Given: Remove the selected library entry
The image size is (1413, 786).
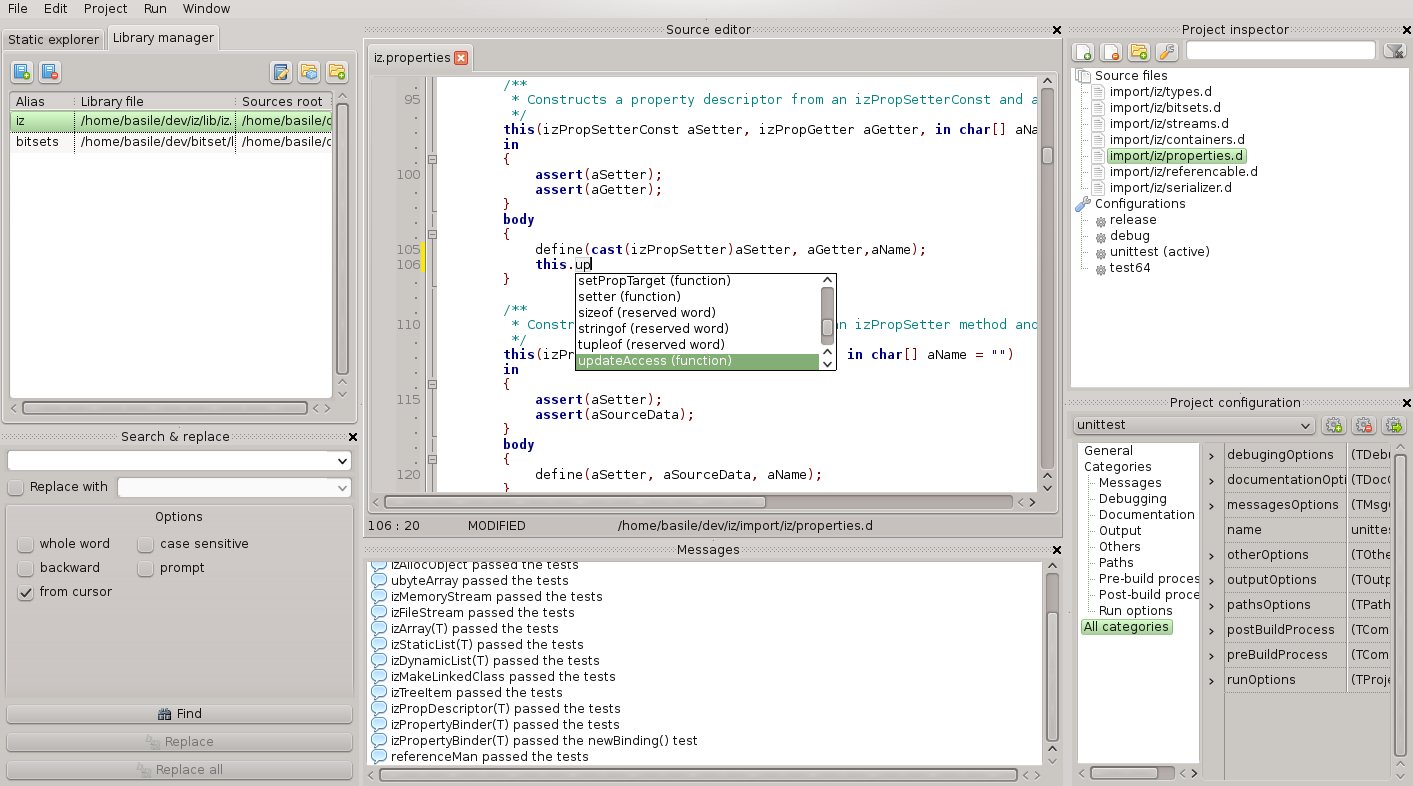Looking at the screenshot, I should (50, 72).
